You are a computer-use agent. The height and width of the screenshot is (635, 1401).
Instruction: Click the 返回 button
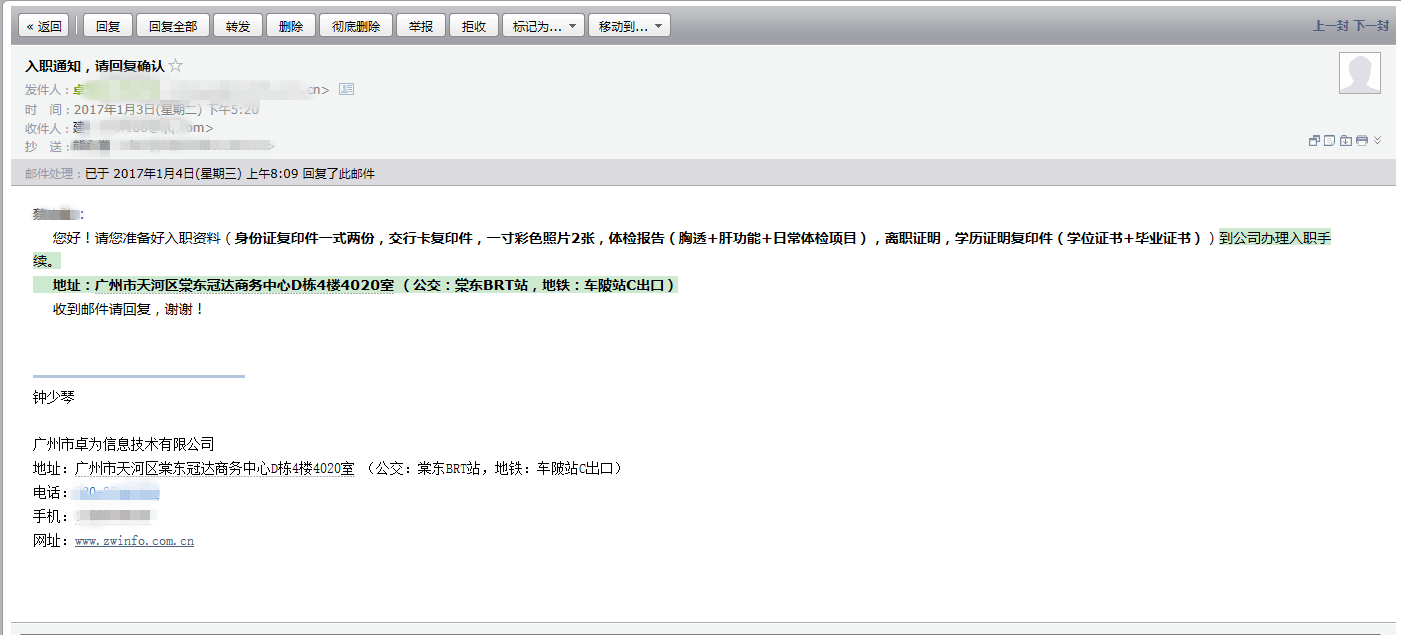(45, 26)
